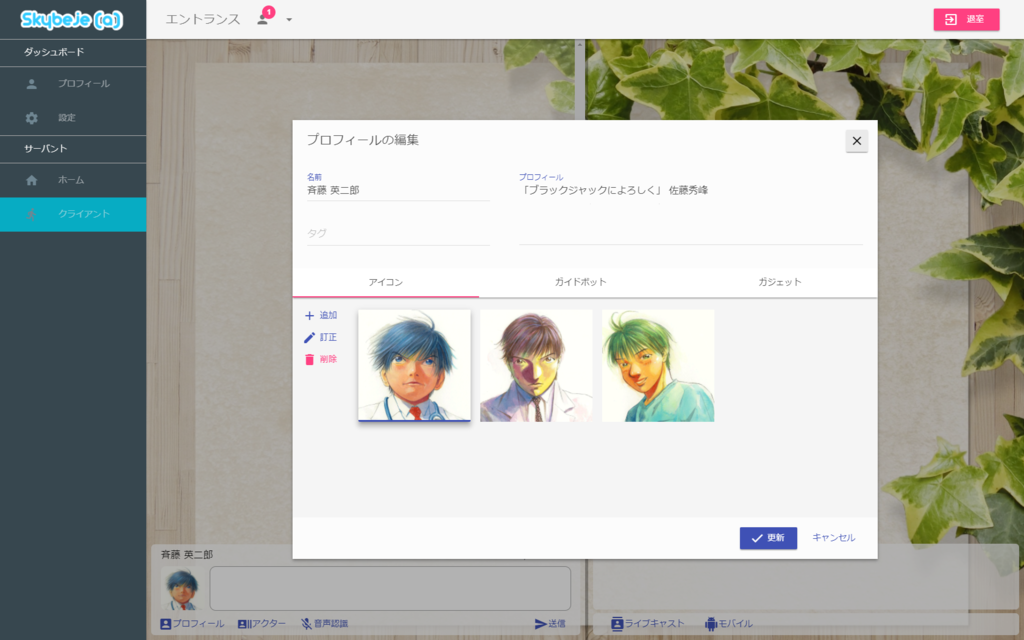Open 設定 in the sidebar
This screenshot has width=1024, height=640.
73,118
